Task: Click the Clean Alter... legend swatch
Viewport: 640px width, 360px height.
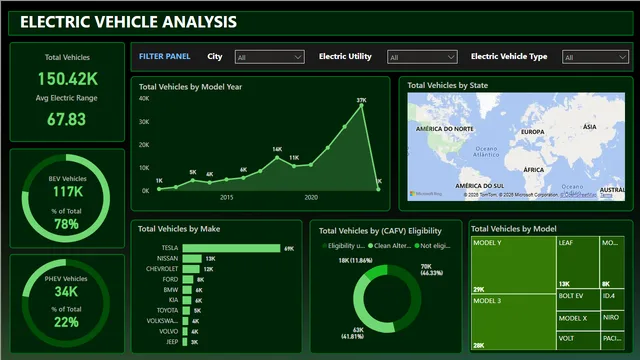Action: click(x=371, y=246)
